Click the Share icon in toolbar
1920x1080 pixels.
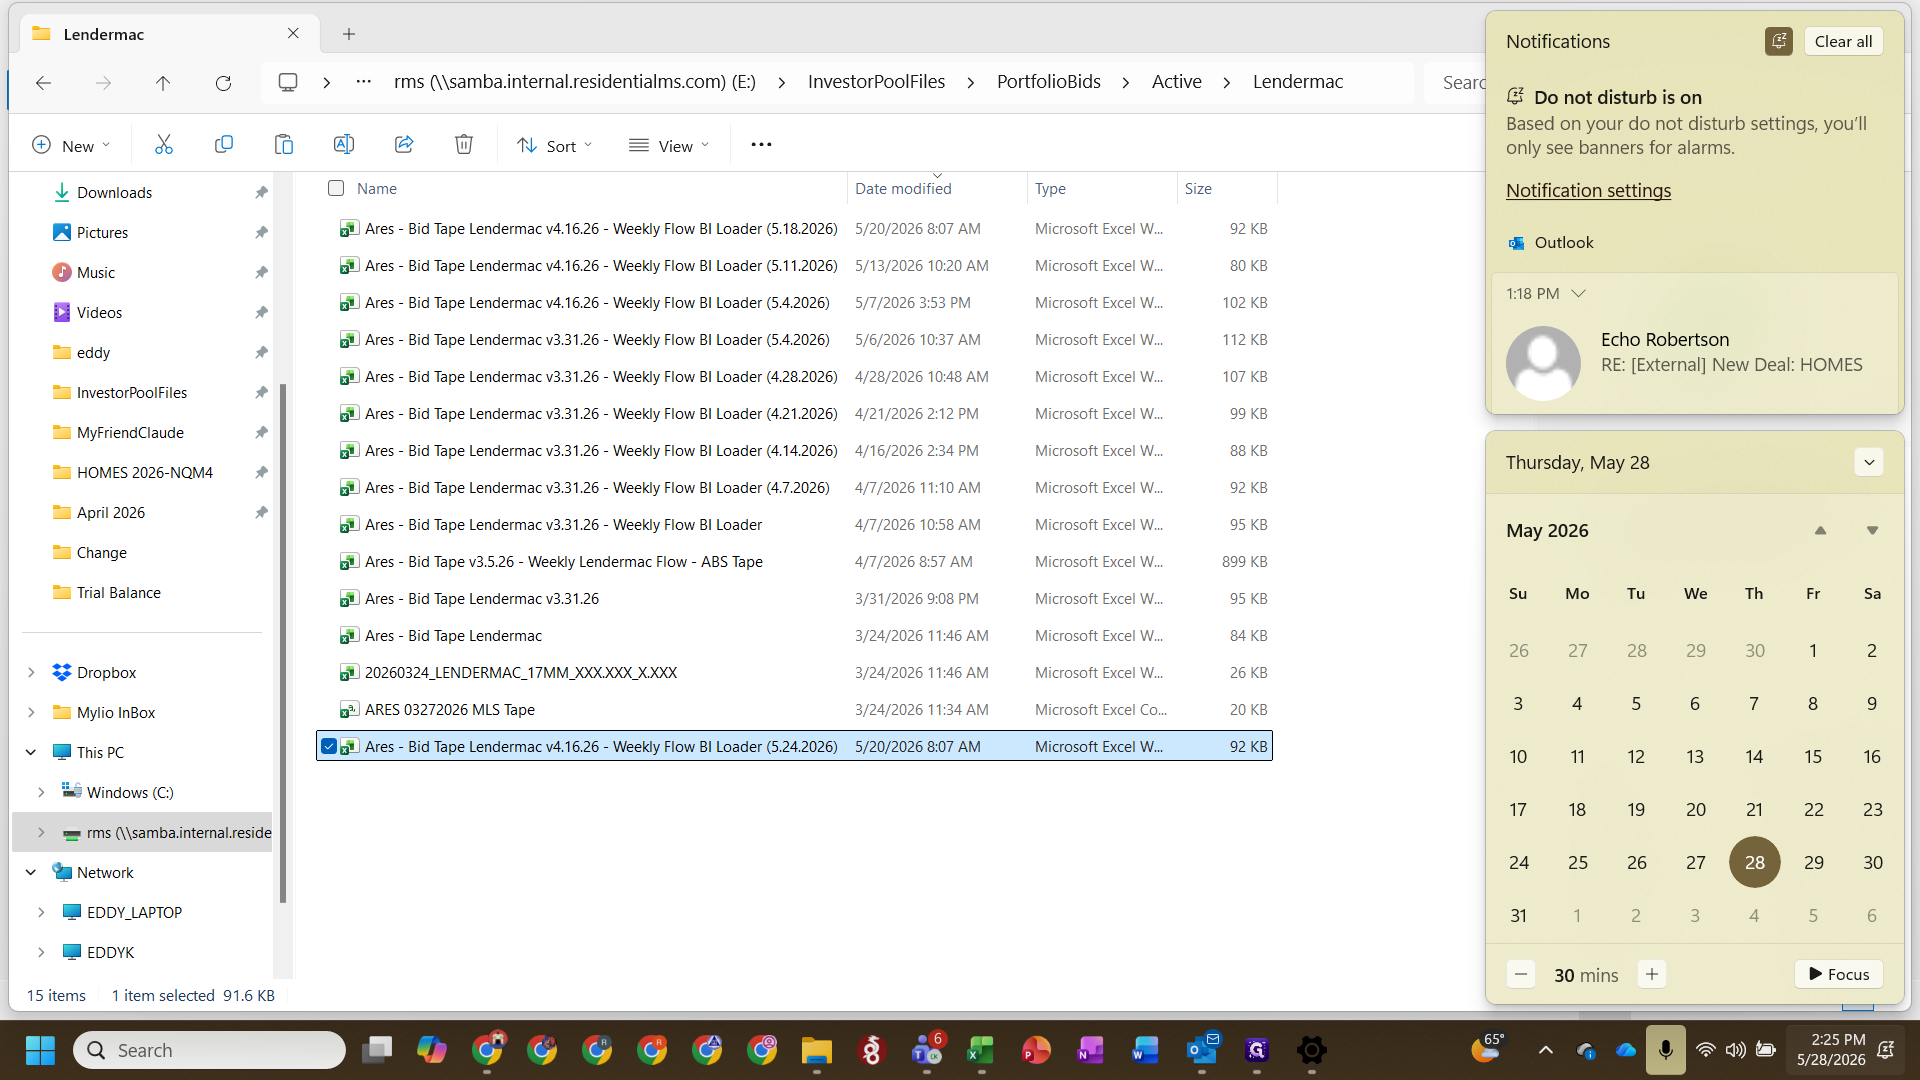[x=404, y=145]
